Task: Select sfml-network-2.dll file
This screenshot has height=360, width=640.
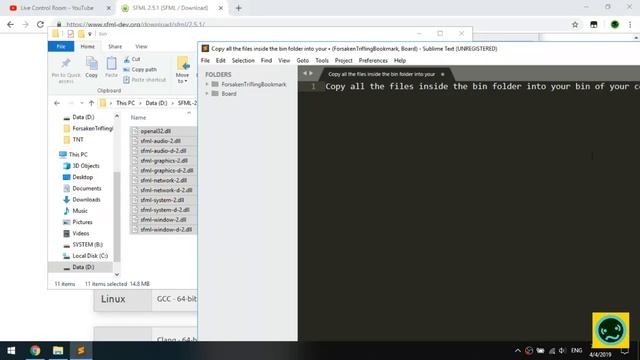Action: coord(163,180)
